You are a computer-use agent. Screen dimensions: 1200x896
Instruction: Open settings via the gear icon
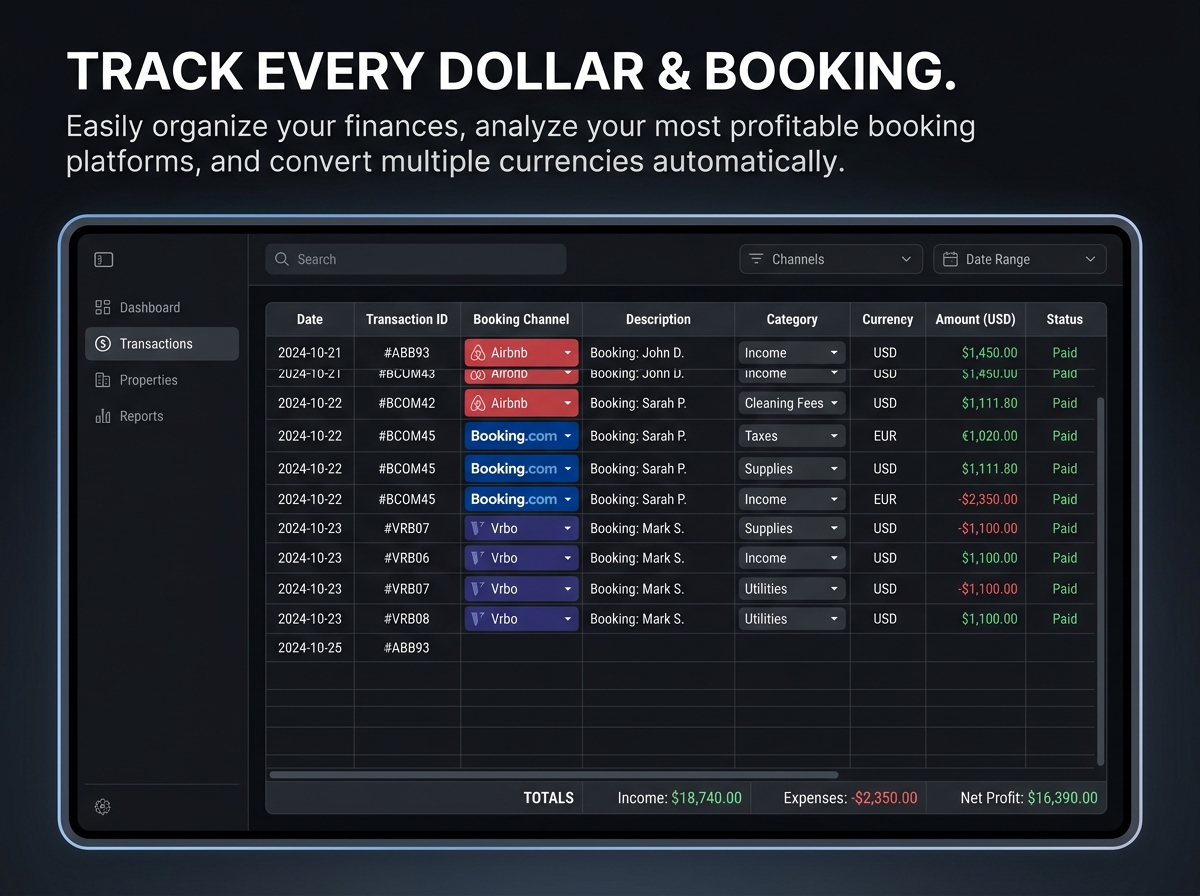coord(102,806)
